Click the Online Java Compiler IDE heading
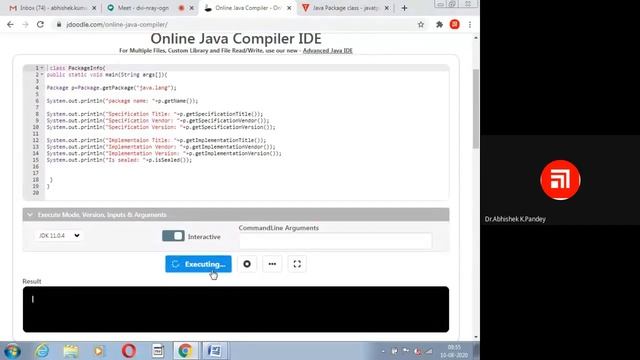 (236, 38)
